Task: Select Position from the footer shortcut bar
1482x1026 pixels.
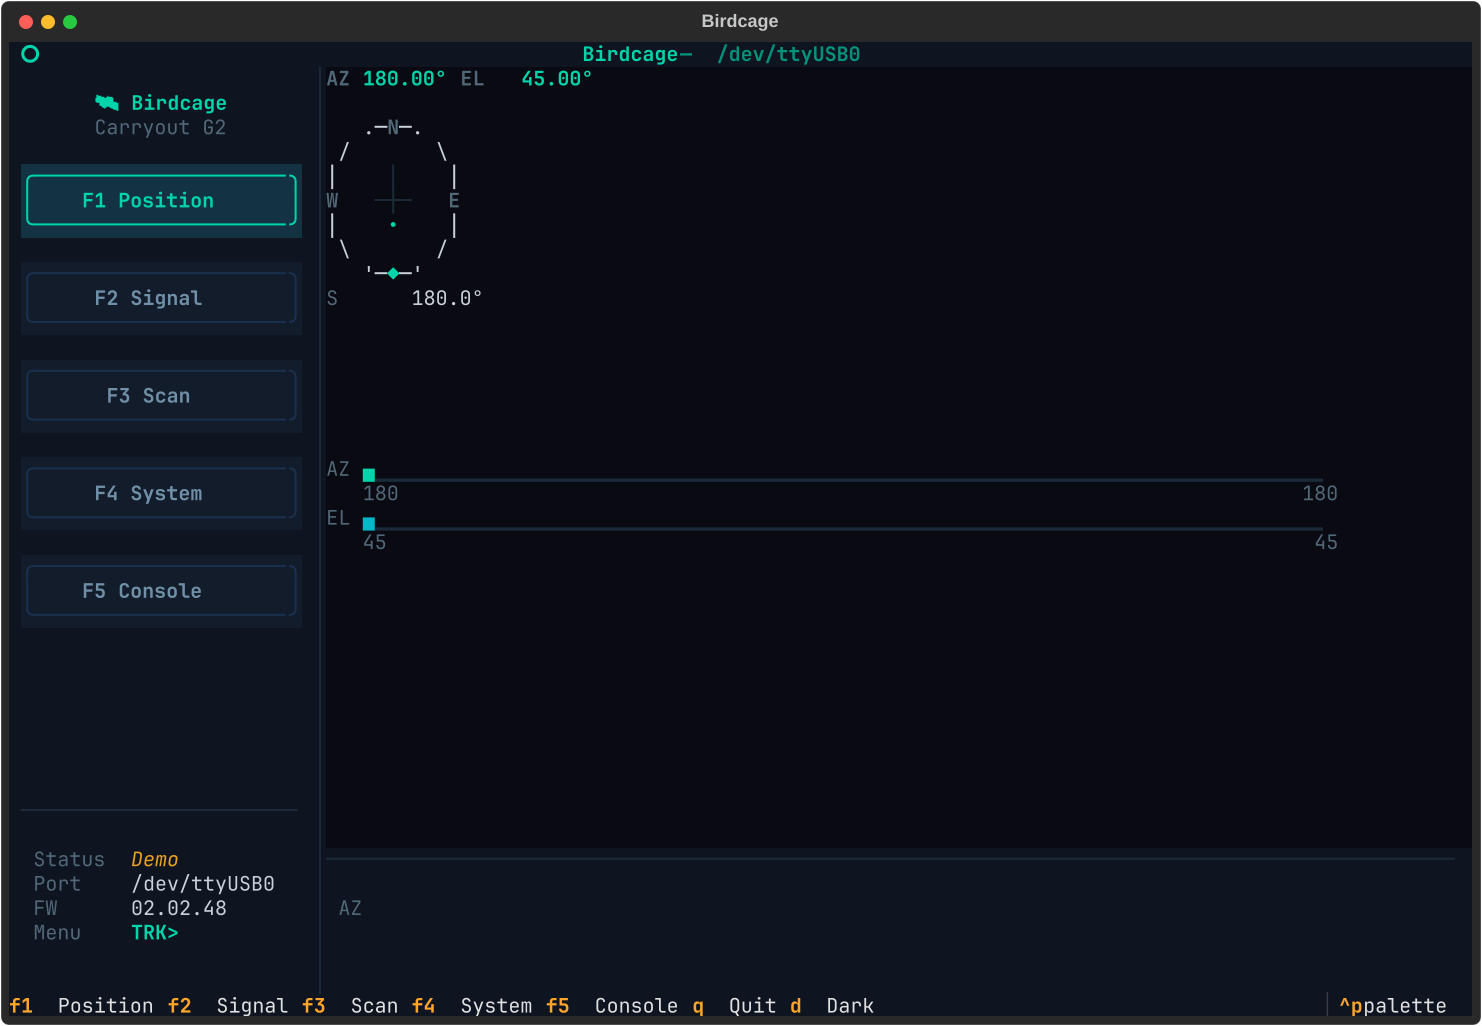Action: [106, 1006]
